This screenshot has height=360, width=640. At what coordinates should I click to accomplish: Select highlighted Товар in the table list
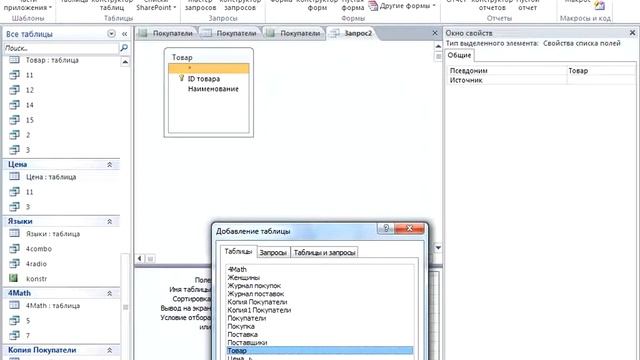click(x=320, y=351)
